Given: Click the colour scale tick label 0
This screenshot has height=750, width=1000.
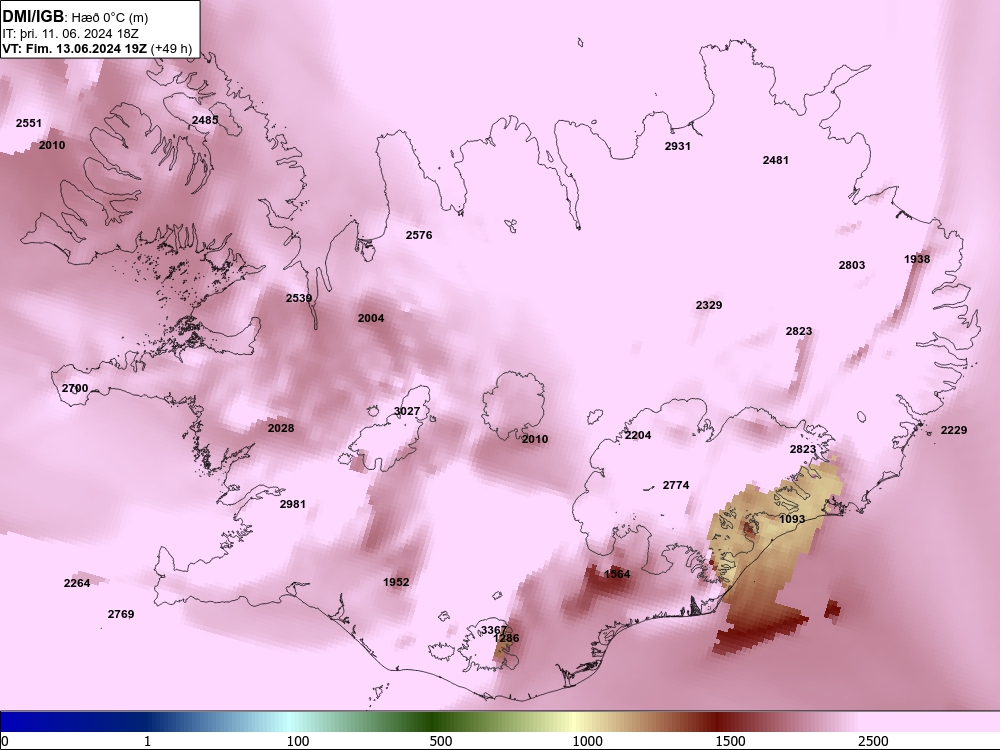Looking at the screenshot, I should (x=5, y=741).
